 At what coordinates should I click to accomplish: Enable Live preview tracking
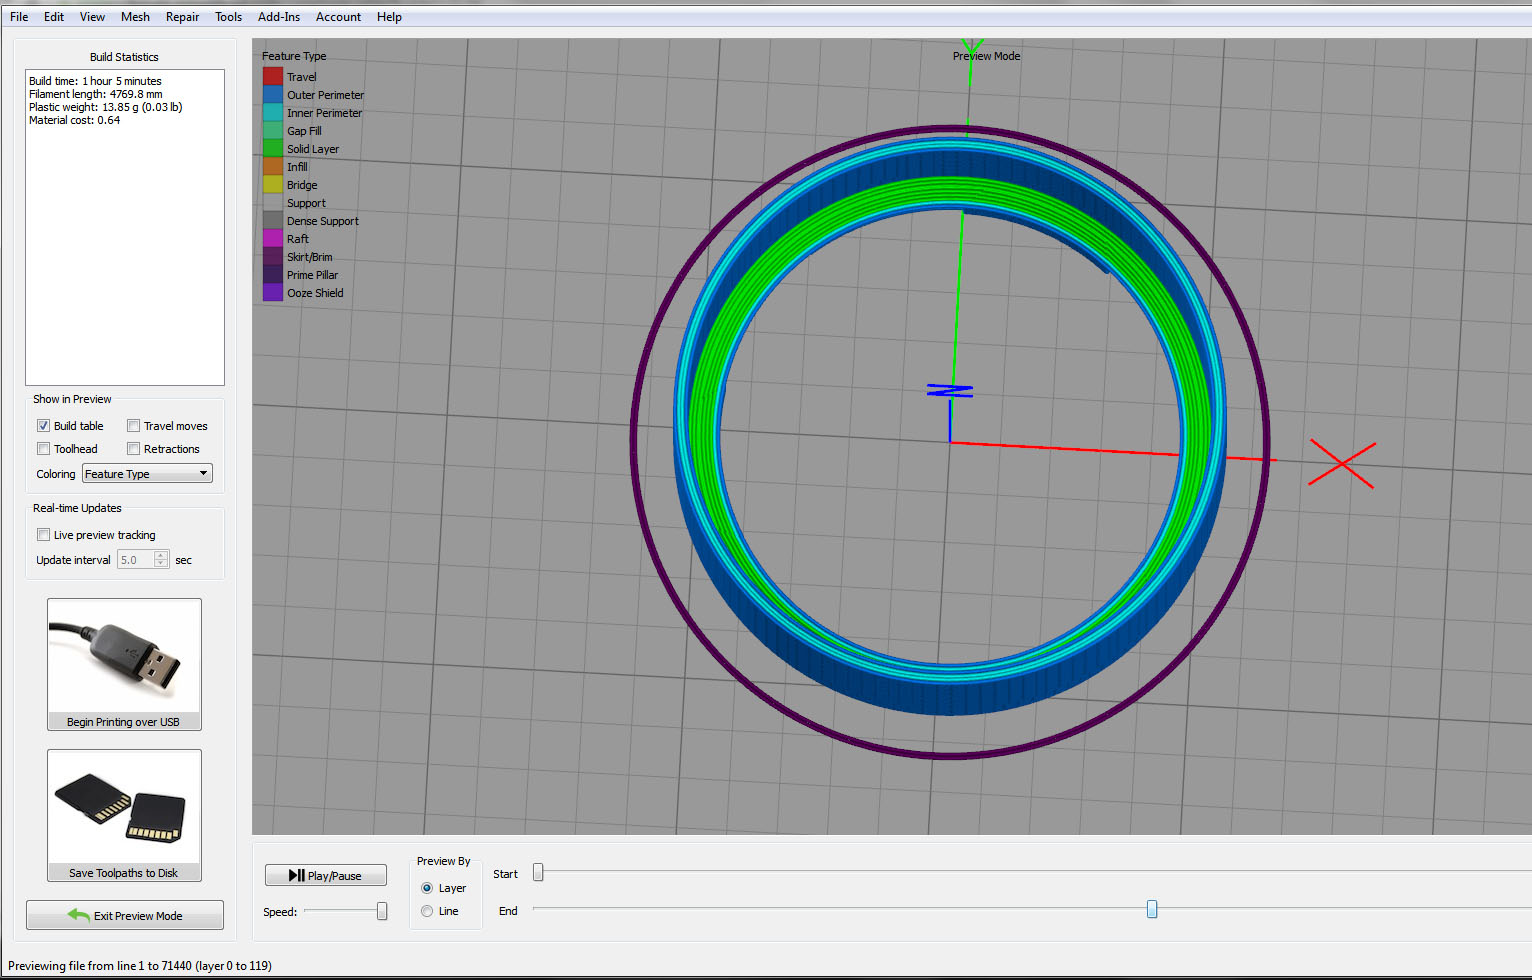[43, 535]
